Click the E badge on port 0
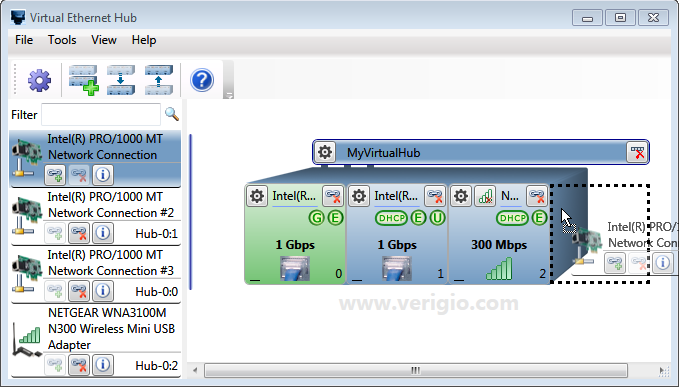679x387 pixels. (335, 218)
